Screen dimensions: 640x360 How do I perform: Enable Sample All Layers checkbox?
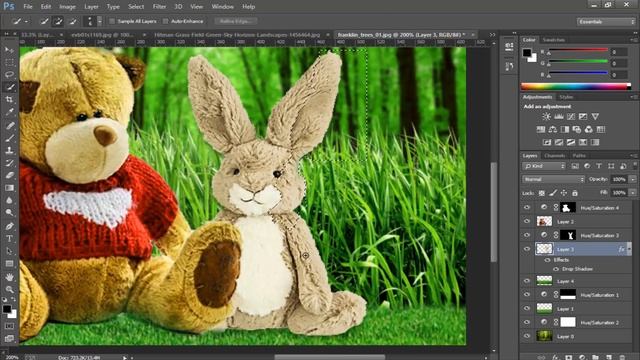click(x=112, y=21)
